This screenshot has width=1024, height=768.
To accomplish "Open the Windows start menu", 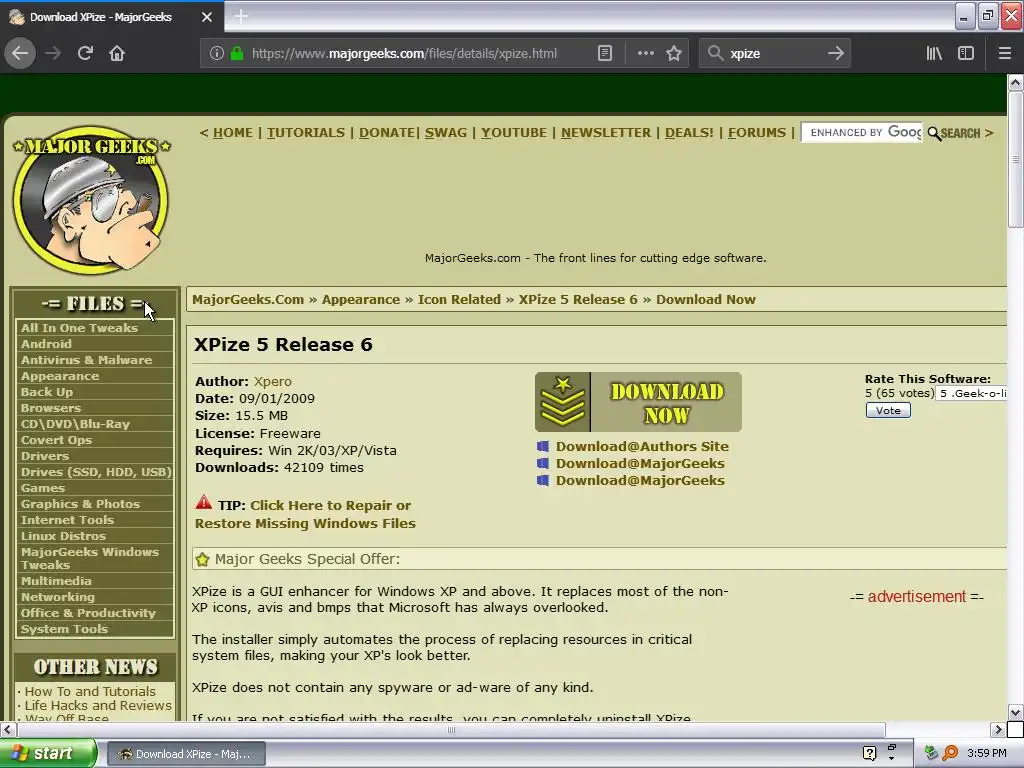I will pos(48,753).
